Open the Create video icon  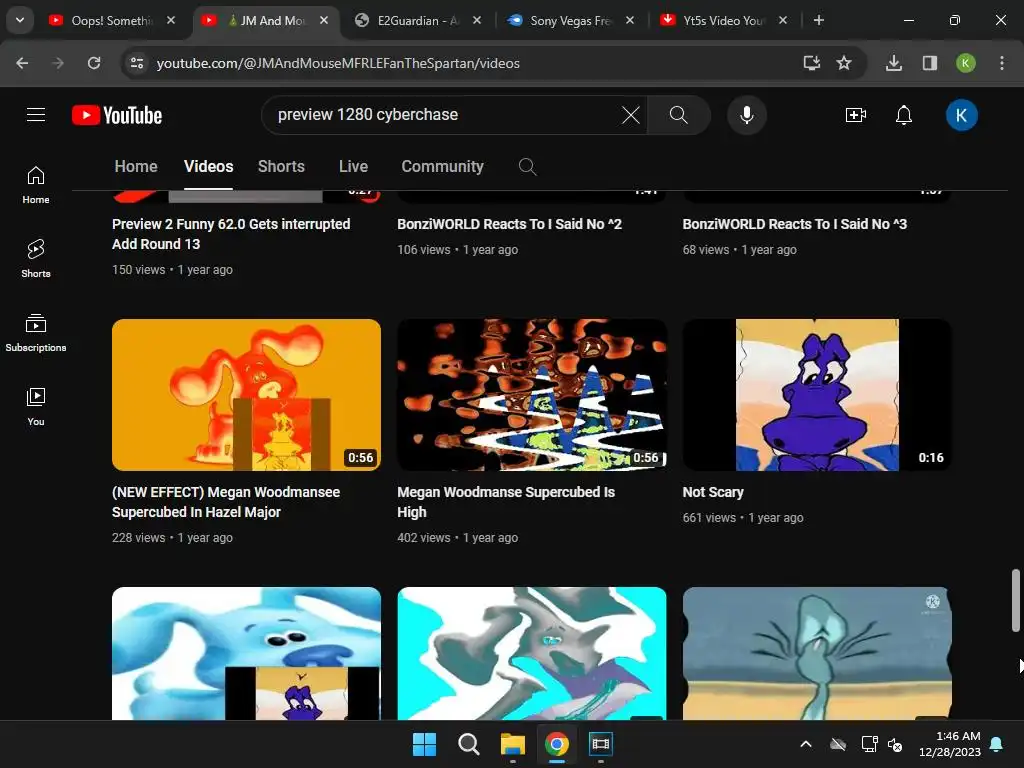click(856, 115)
